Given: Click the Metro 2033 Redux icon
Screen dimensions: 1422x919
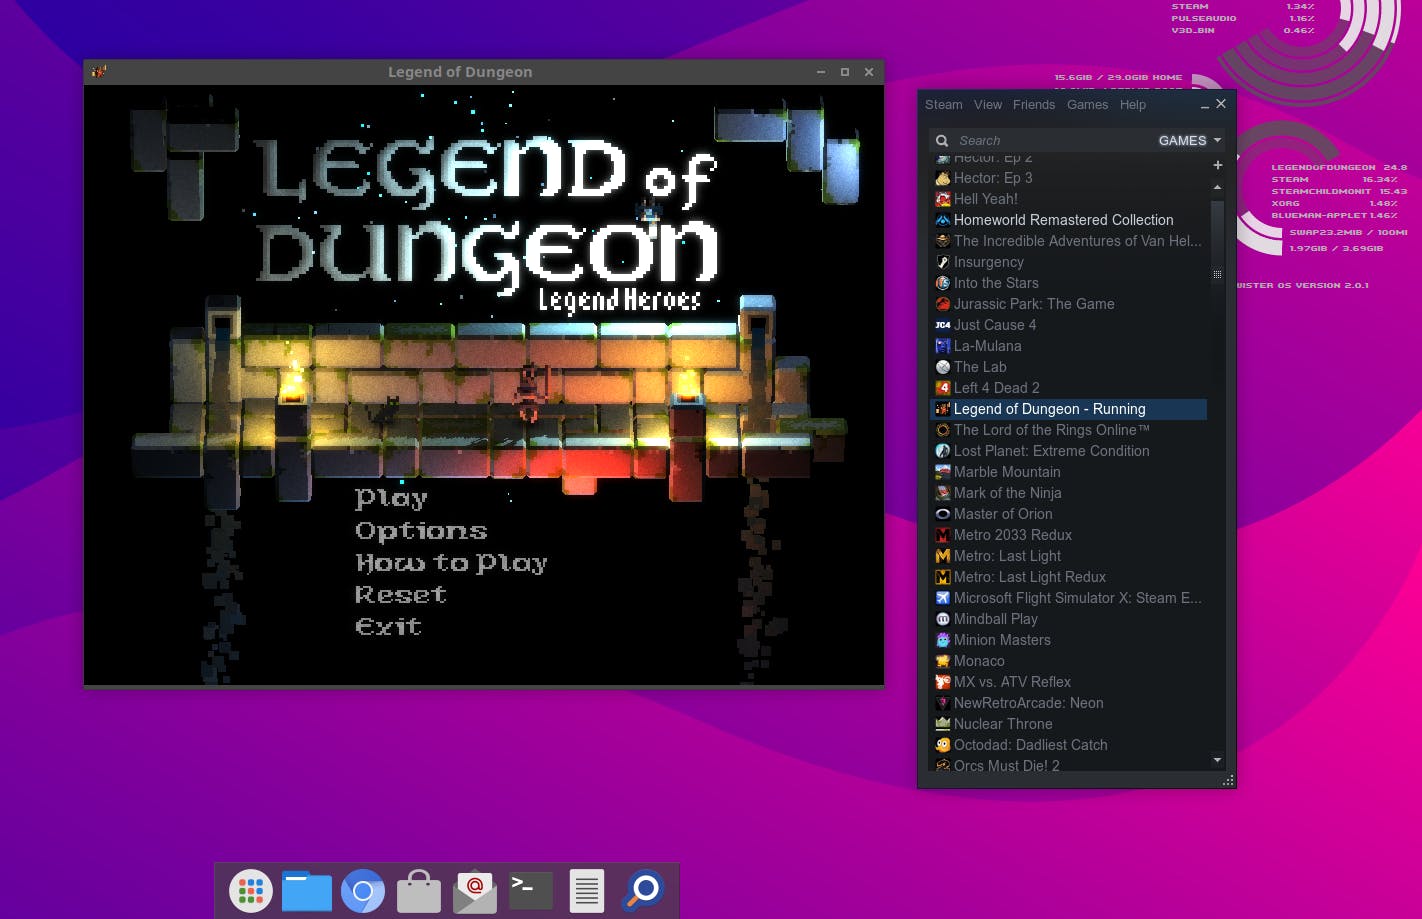Looking at the screenshot, I should (x=942, y=535).
